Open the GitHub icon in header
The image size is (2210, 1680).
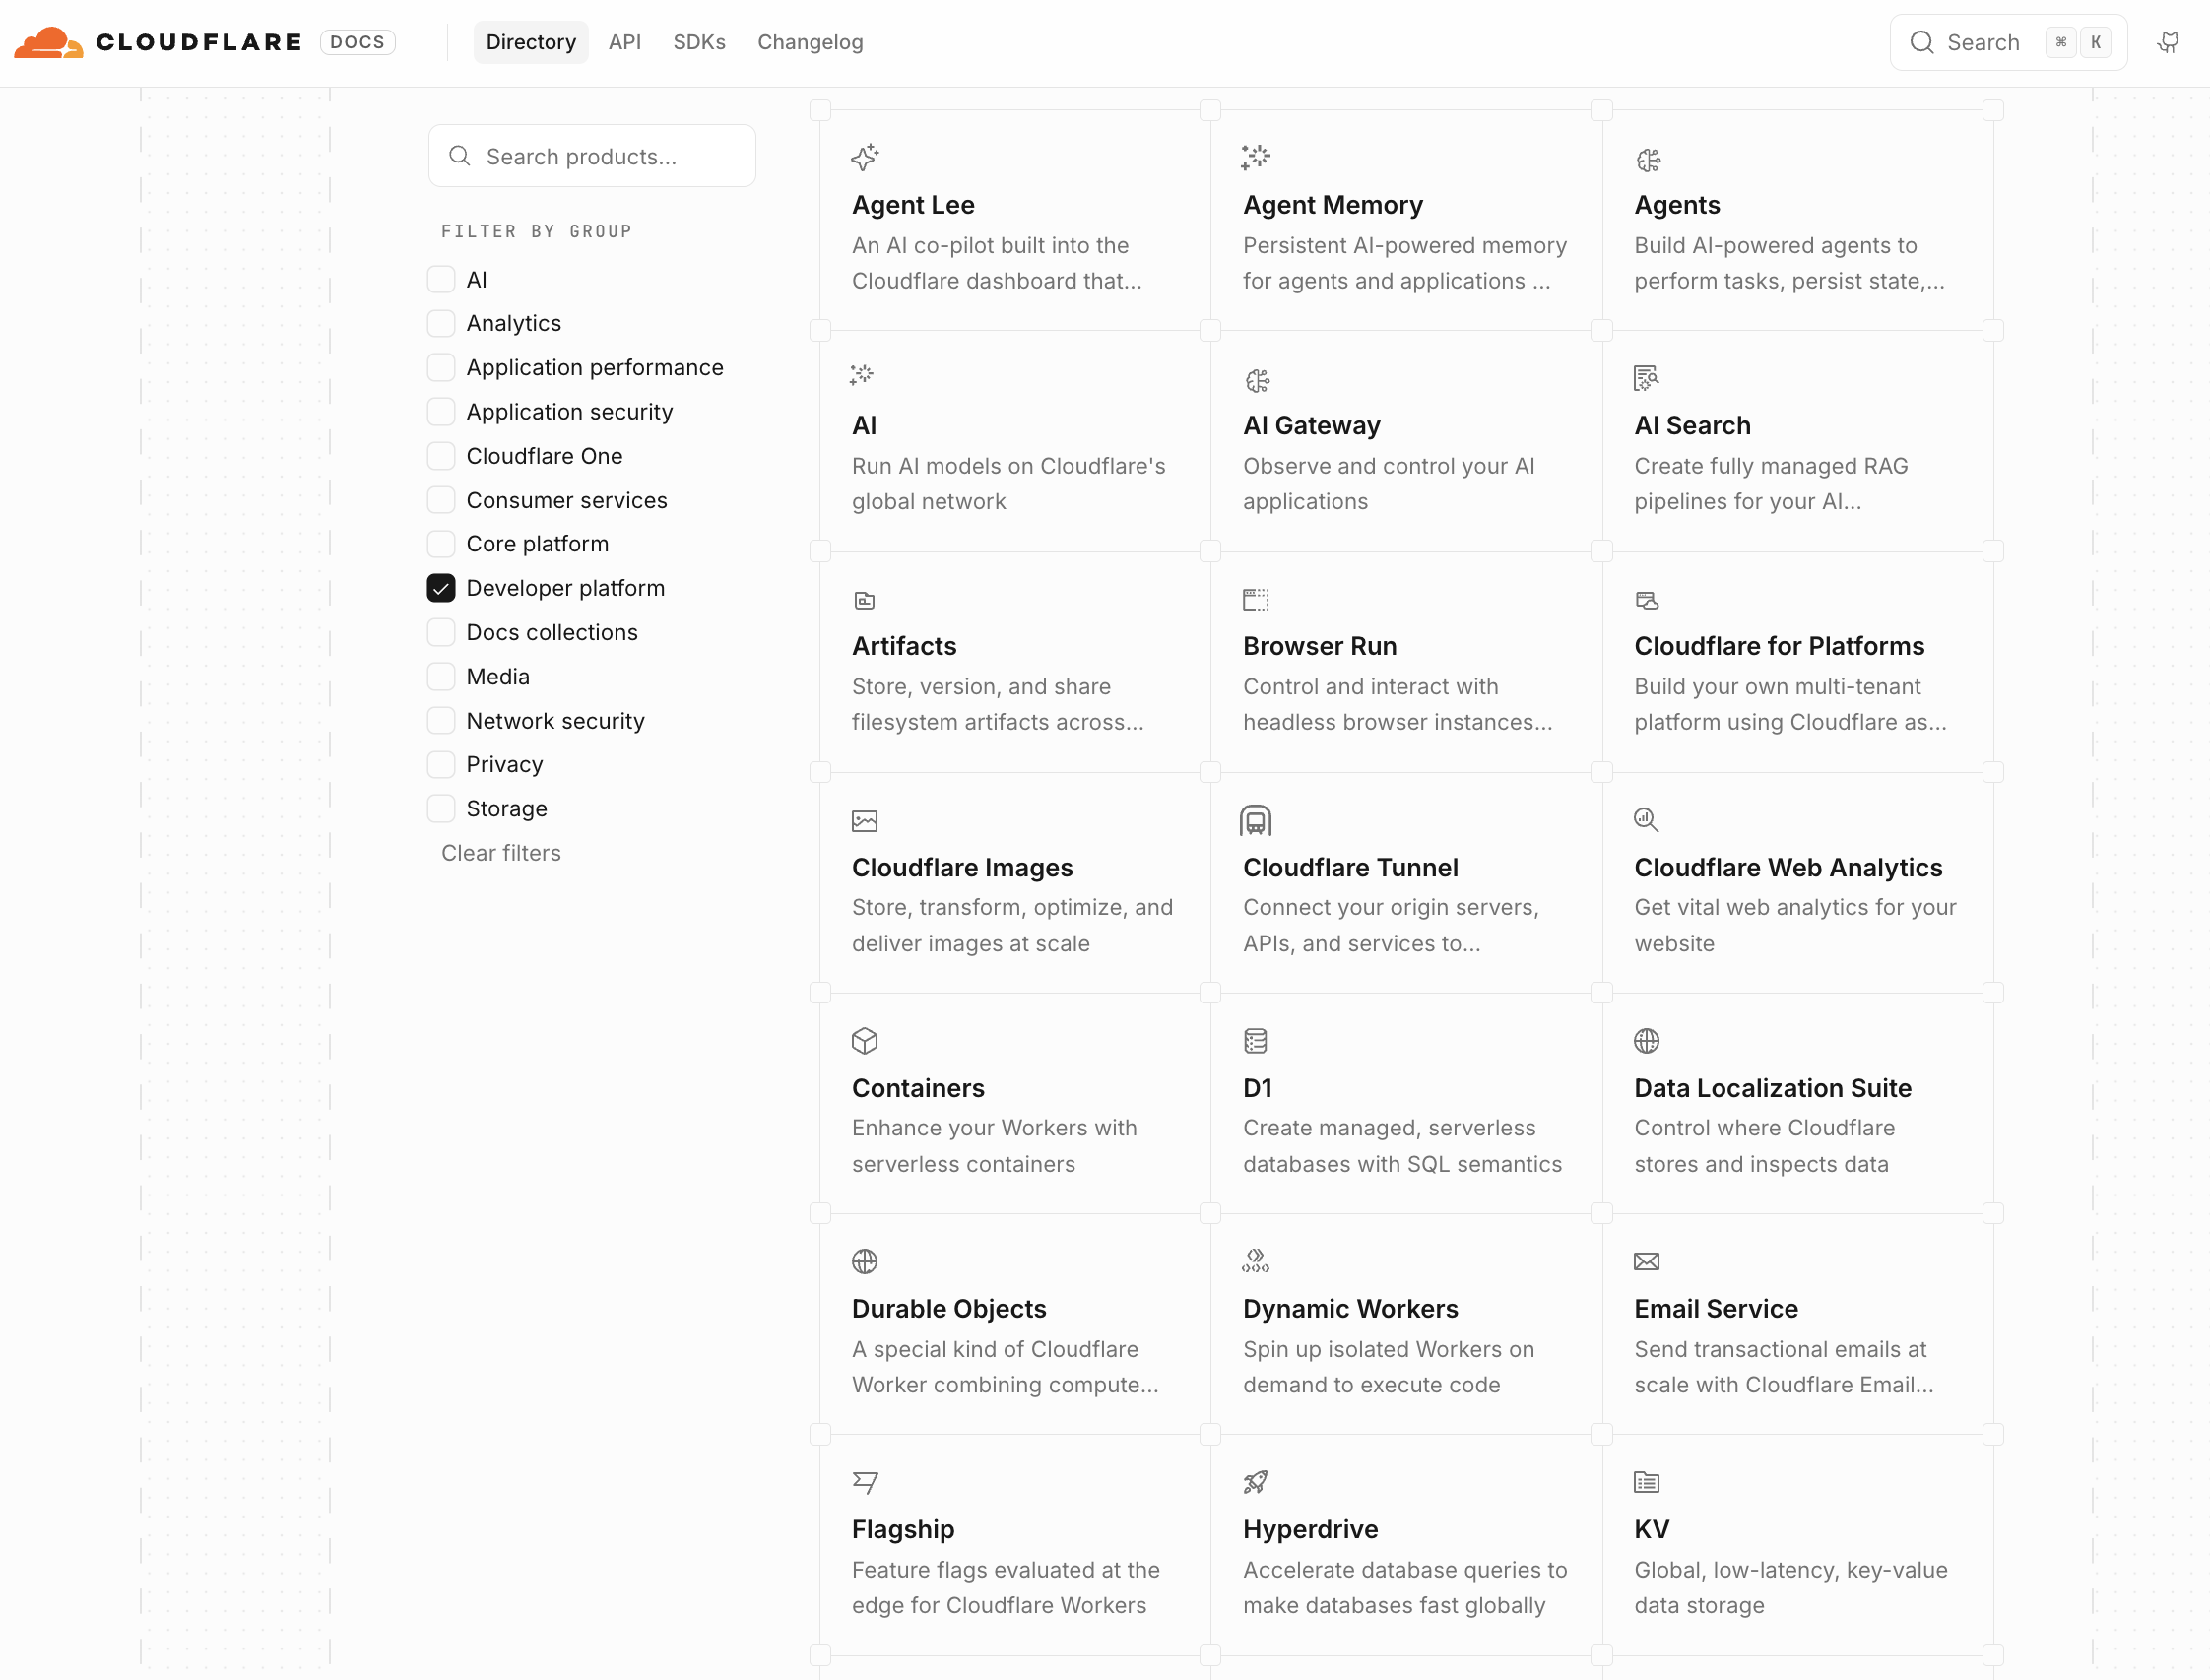[2168, 42]
